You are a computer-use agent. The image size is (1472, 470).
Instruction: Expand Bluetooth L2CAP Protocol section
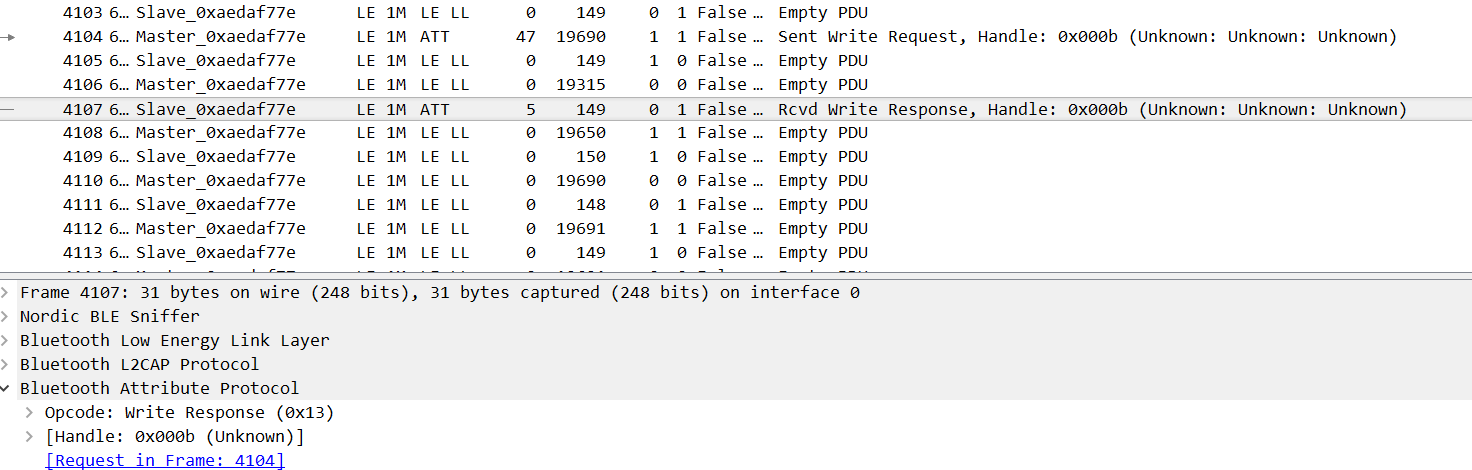point(6,365)
